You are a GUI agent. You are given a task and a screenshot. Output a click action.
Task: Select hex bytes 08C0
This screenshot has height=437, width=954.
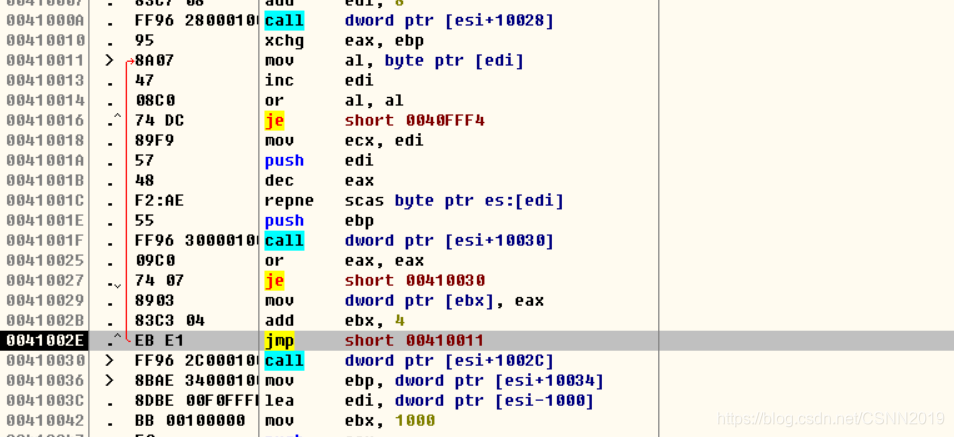(155, 100)
